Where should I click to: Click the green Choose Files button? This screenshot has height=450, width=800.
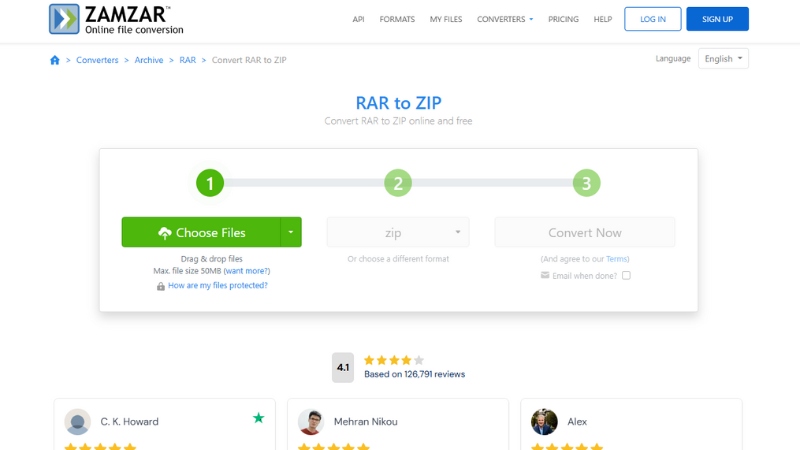pyautogui.click(x=201, y=232)
